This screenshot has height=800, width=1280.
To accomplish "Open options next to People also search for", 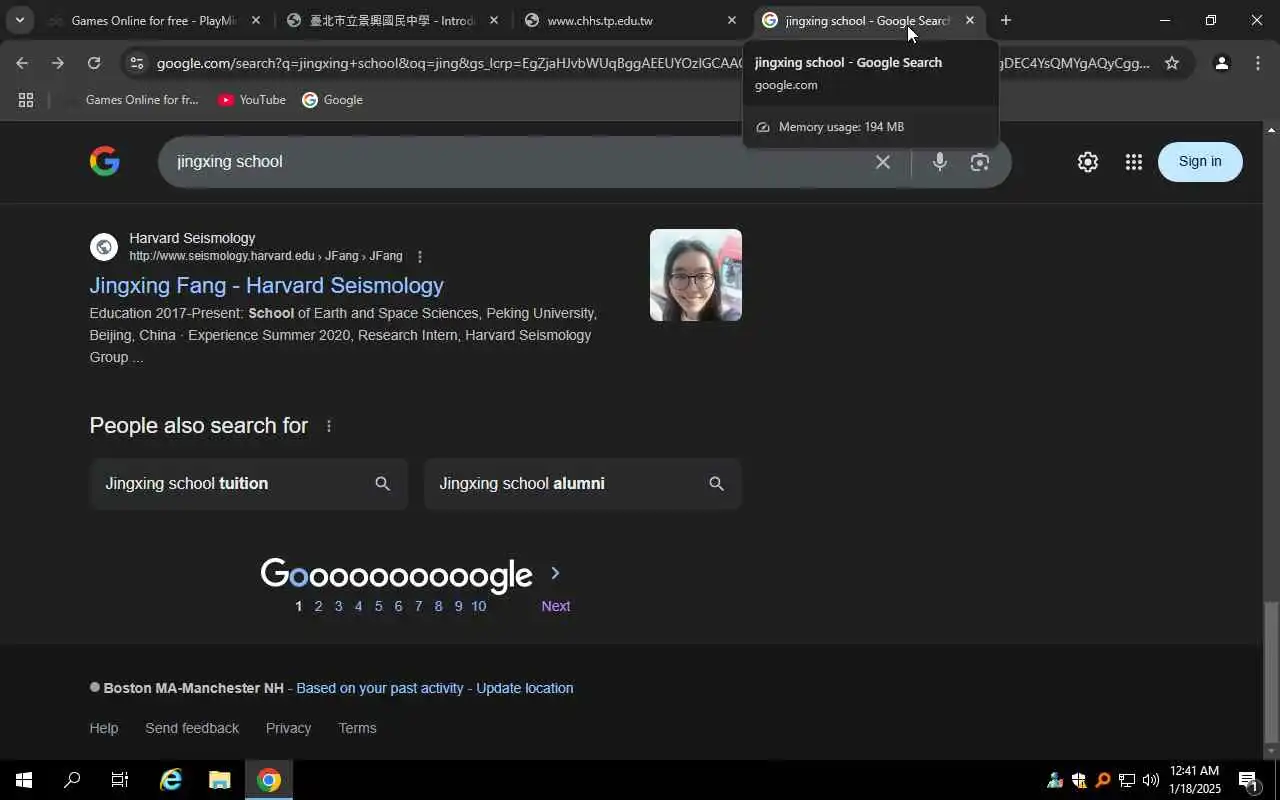I will [329, 426].
